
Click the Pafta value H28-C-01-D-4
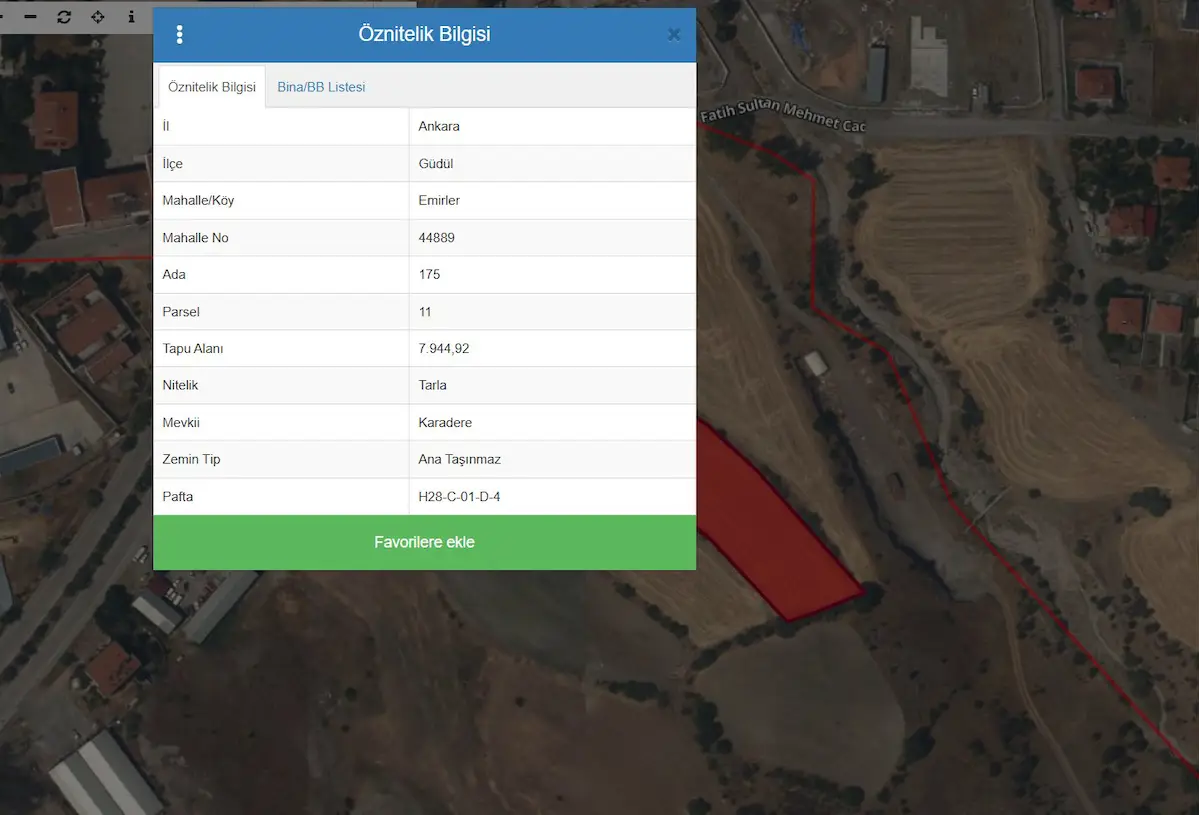point(460,496)
